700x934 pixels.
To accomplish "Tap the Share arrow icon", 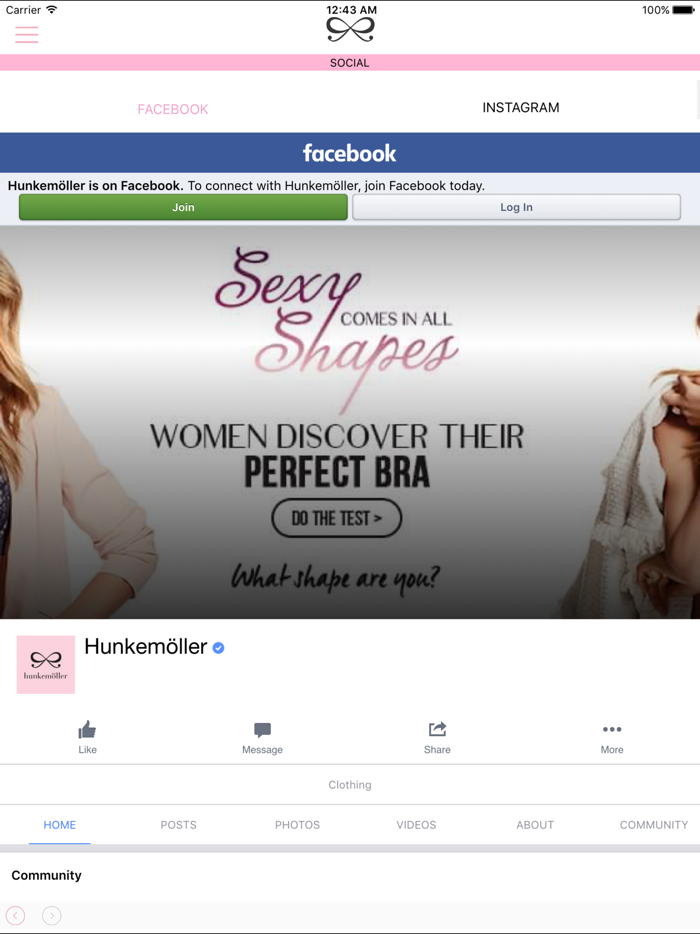I will (437, 731).
